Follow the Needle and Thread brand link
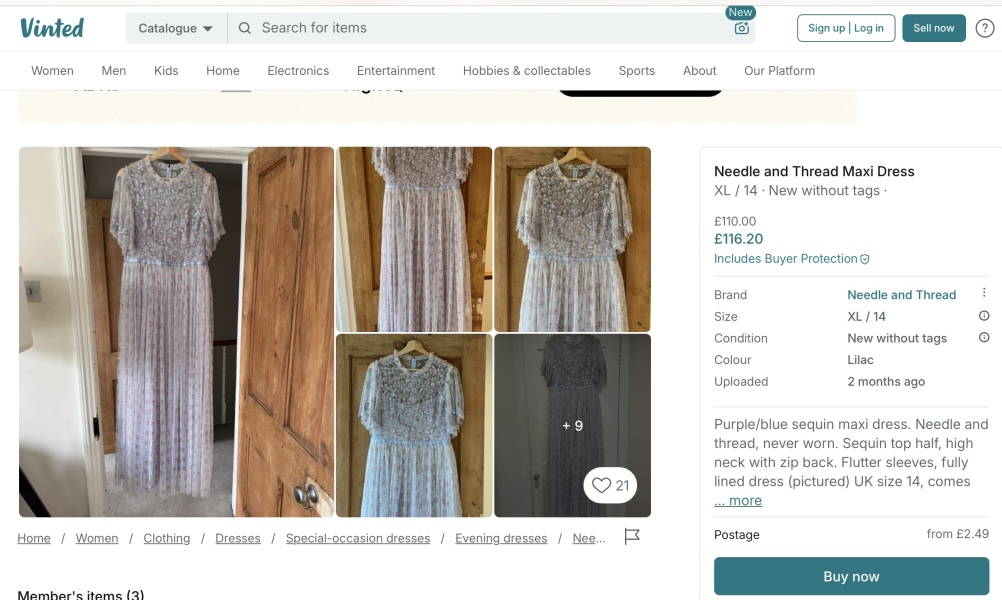Image resolution: width=1002 pixels, height=600 pixels. [901, 295]
